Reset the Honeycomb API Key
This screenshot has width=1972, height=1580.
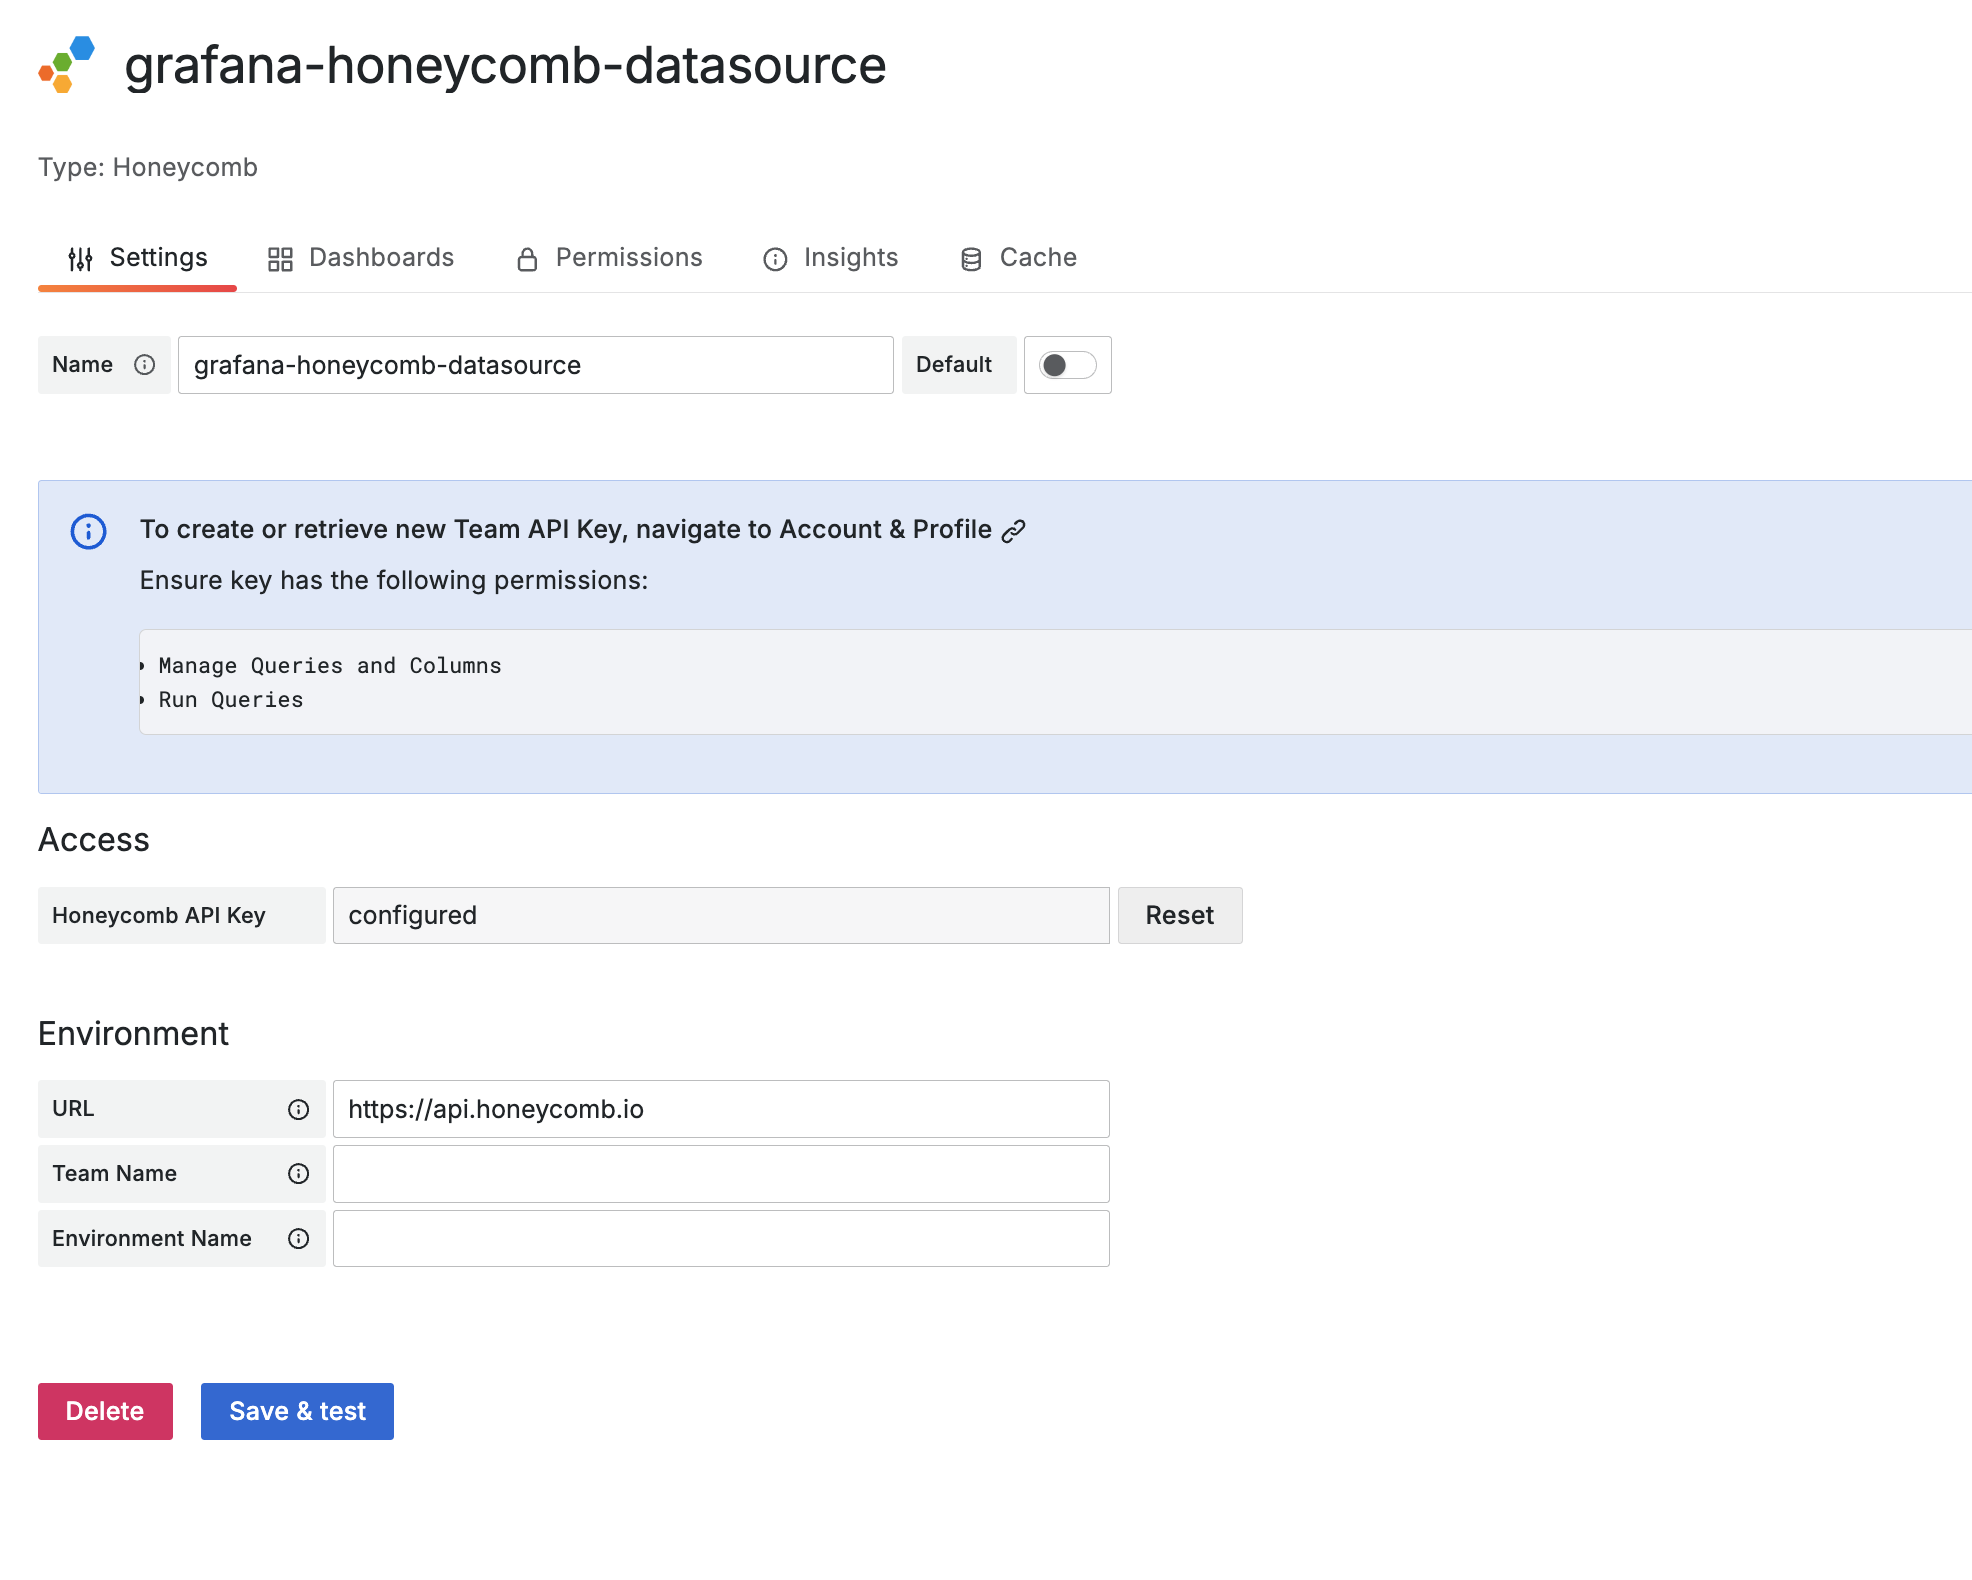(1179, 915)
